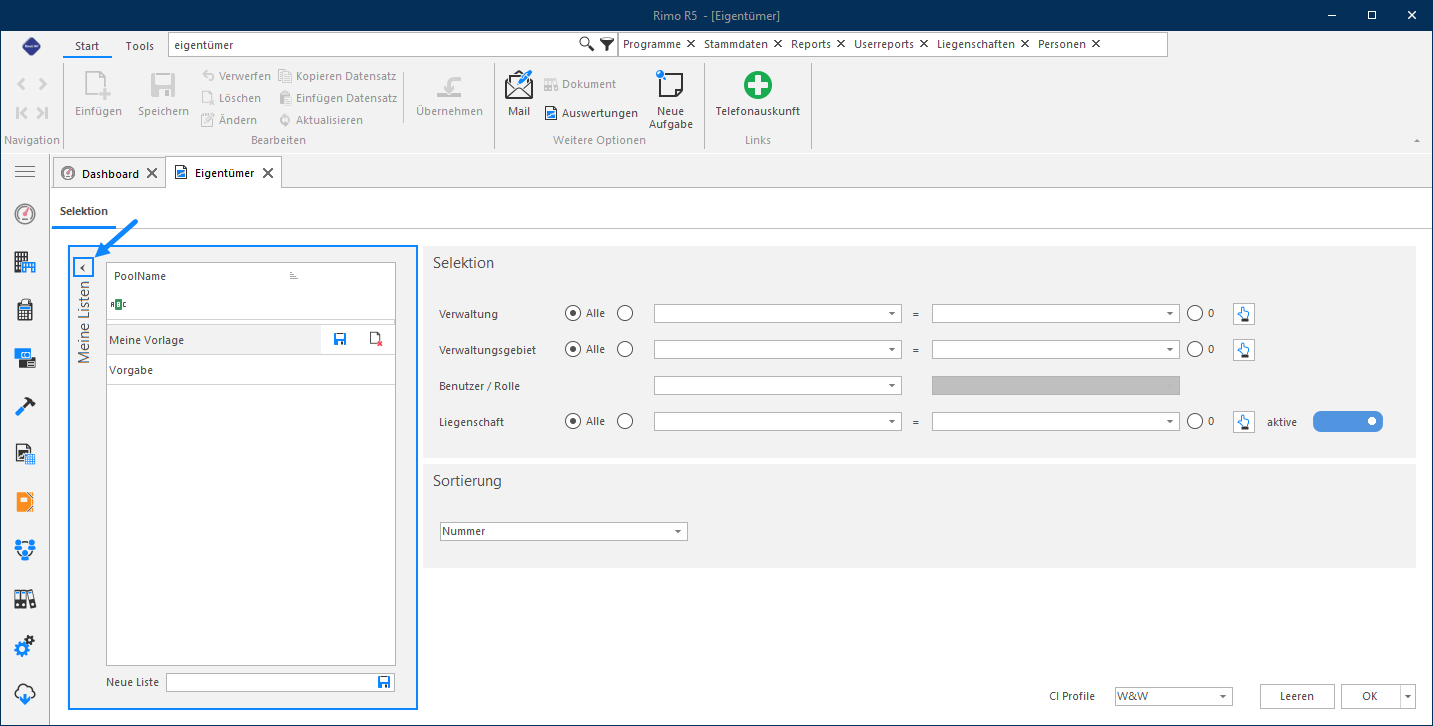Image resolution: width=1433 pixels, height=726 pixels.
Task: Select the Selektion tab
Action: click(x=84, y=211)
